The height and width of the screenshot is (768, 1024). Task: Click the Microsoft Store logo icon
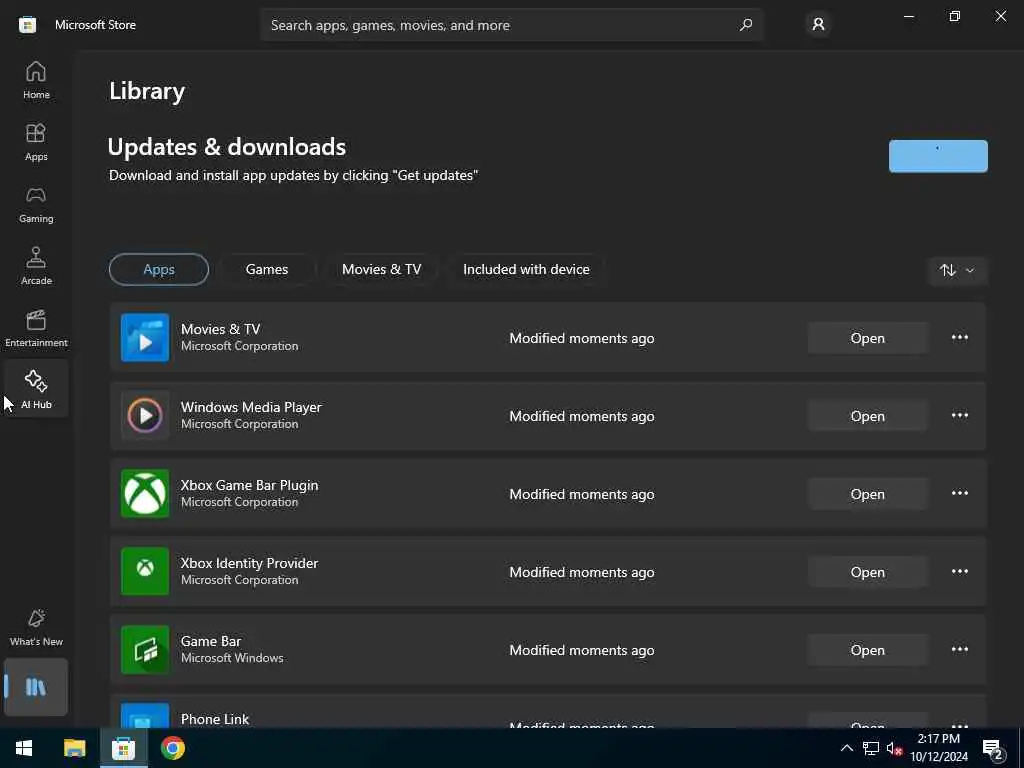pyautogui.click(x=27, y=25)
